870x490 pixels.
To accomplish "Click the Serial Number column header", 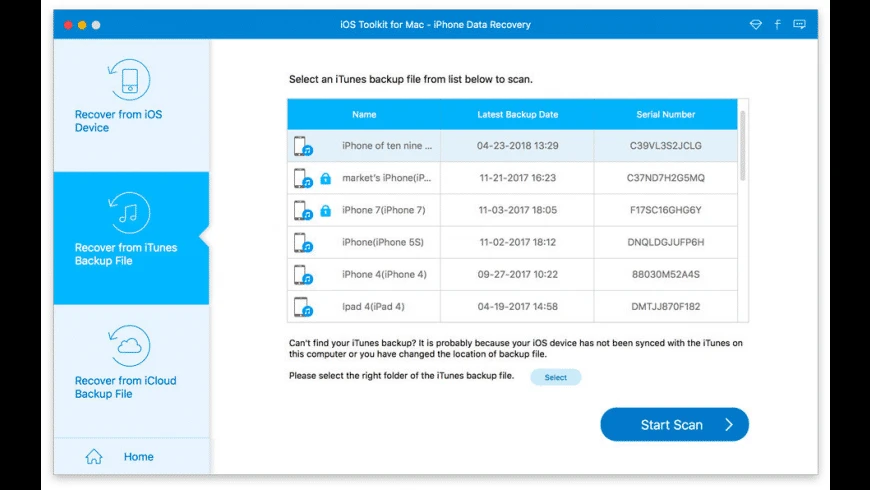I will click(x=665, y=114).
